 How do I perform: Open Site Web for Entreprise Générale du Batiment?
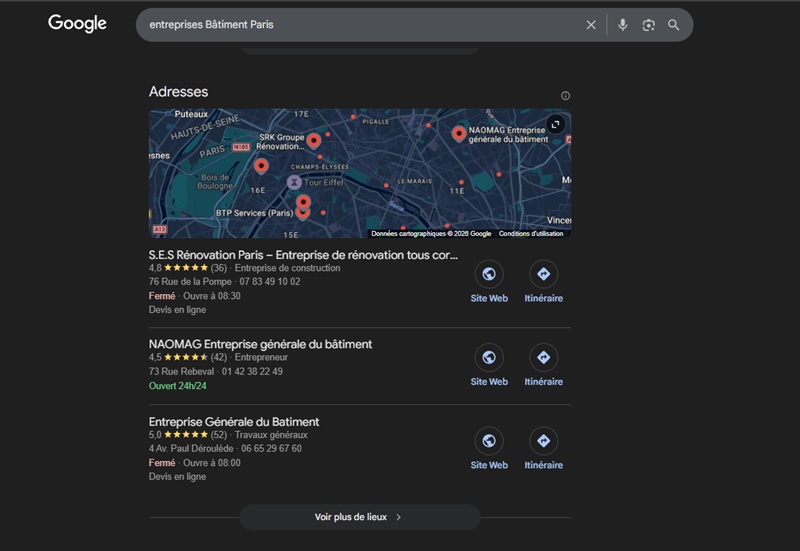click(x=489, y=448)
